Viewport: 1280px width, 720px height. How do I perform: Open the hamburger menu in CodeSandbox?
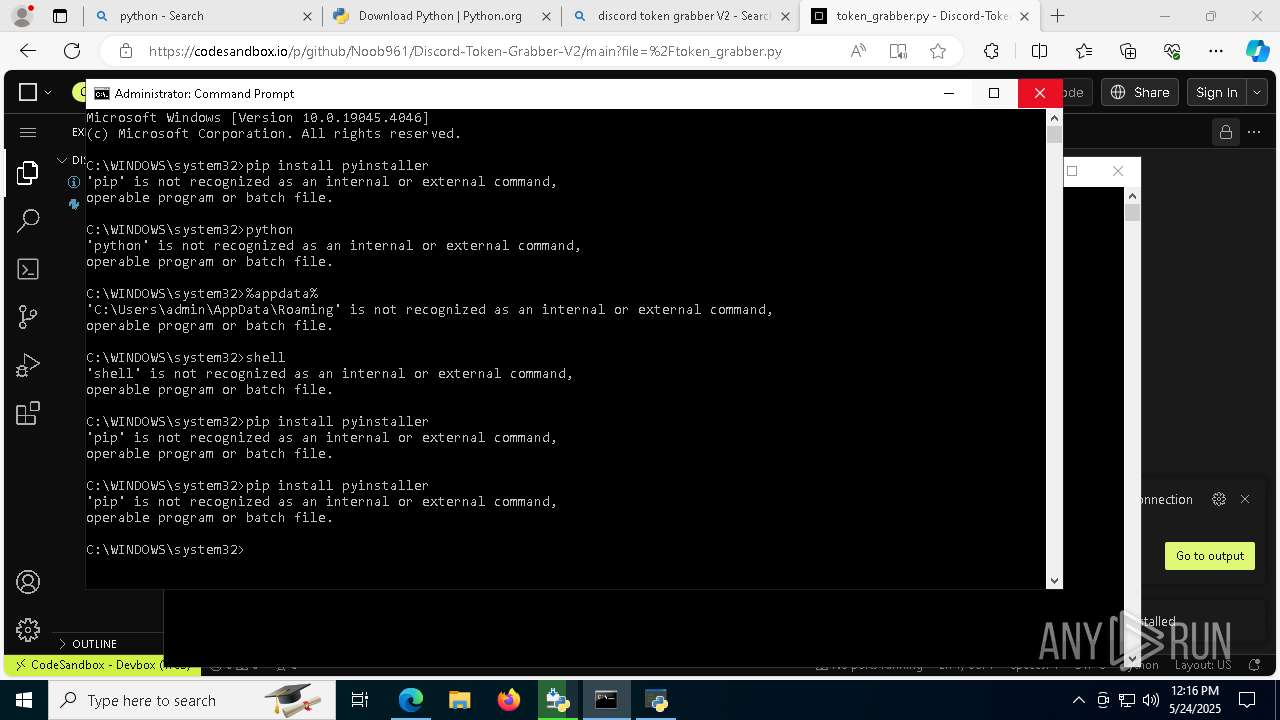(x=28, y=132)
